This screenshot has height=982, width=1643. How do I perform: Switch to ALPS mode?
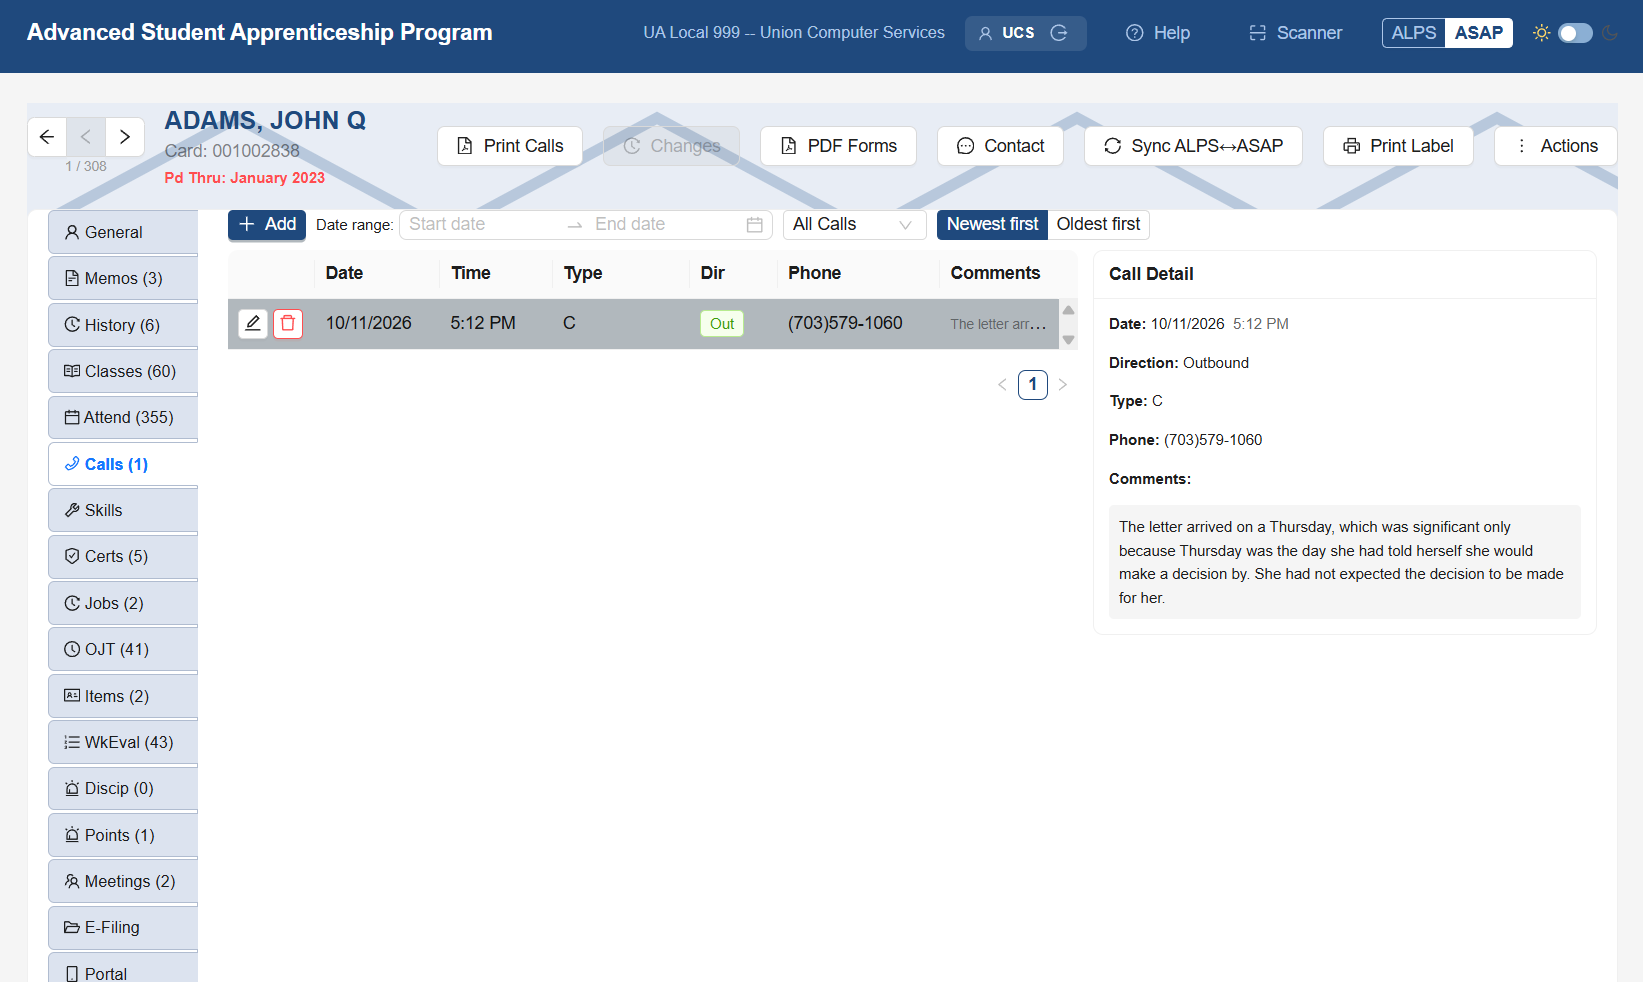[x=1414, y=33]
